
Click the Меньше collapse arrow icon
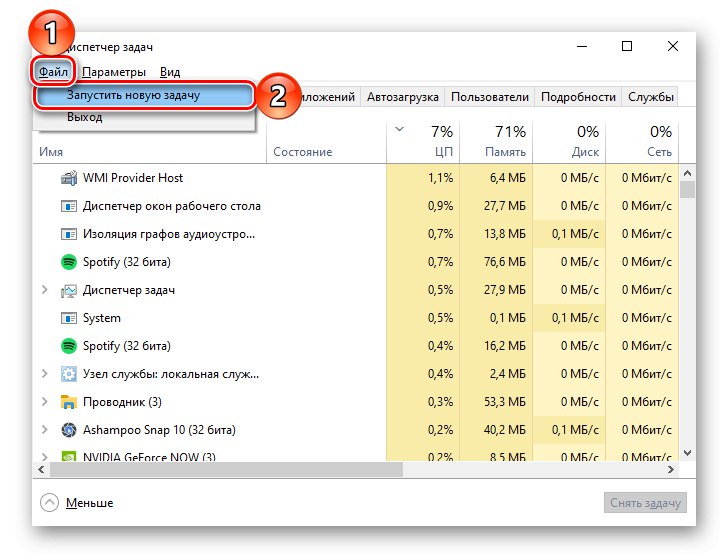[49, 502]
